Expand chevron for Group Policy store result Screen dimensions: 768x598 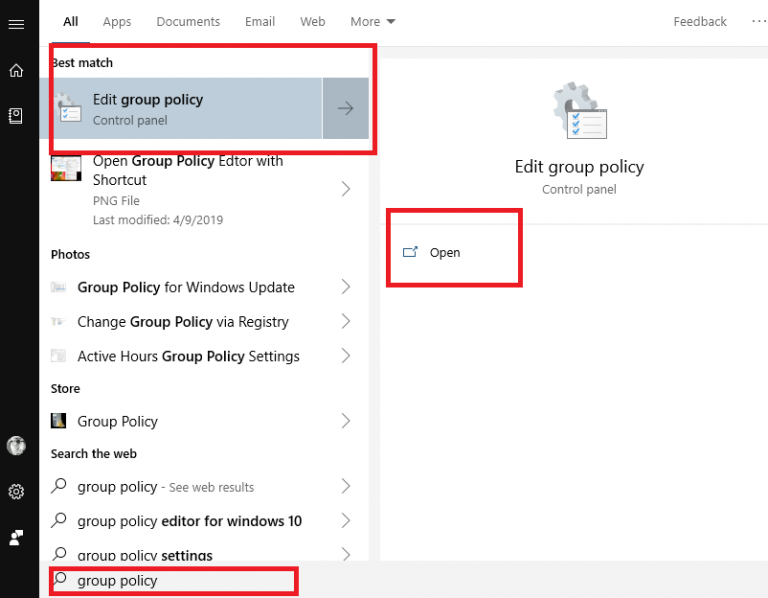346,421
